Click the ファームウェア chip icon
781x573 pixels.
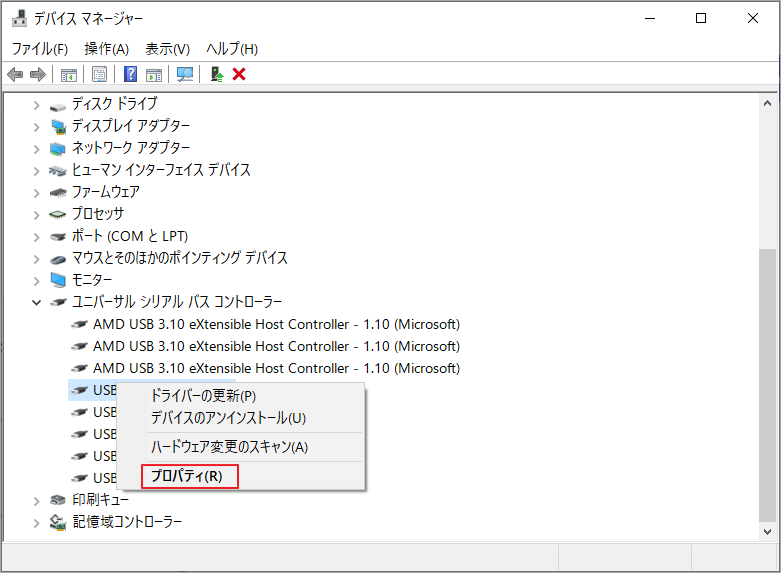pos(58,192)
